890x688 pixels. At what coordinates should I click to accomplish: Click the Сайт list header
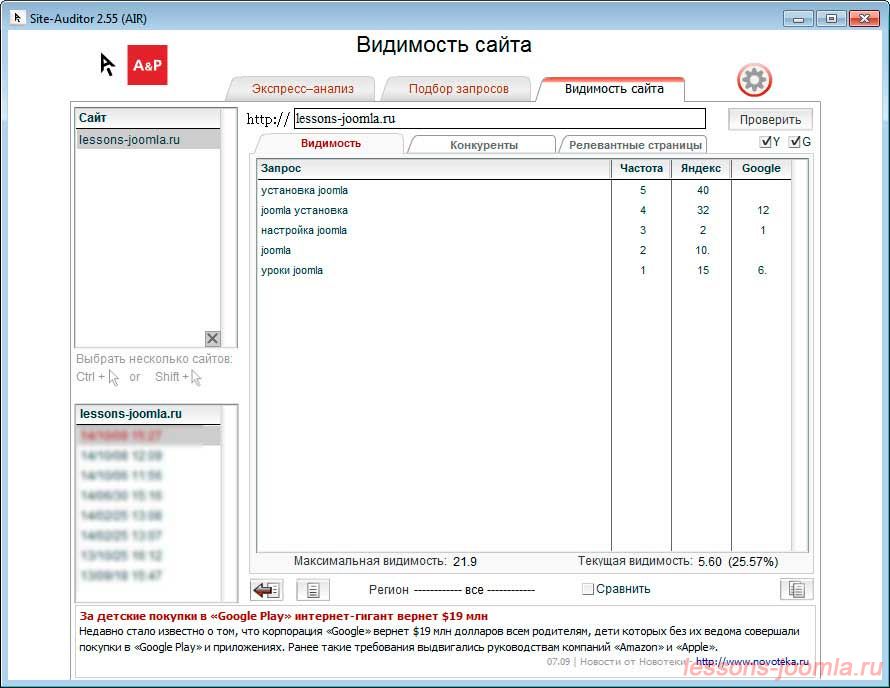point(148,118)
